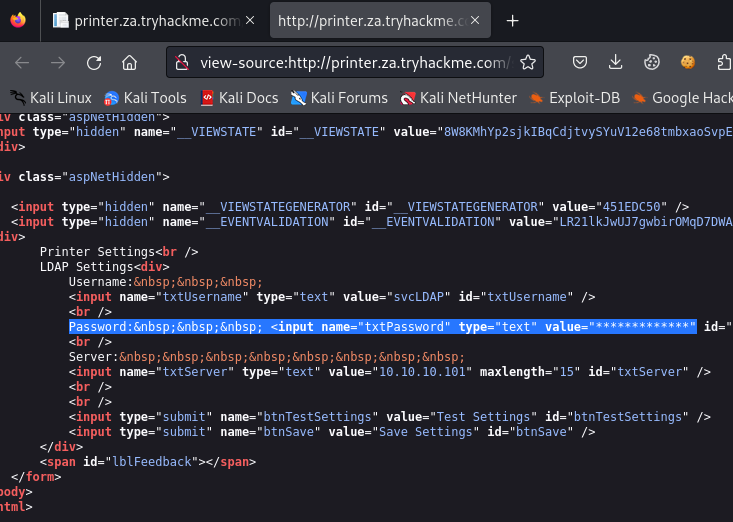Click the '10.10.10.101' server value
Image resolution: width=733 pixels, height=522 pixels.
coord(422,372)
